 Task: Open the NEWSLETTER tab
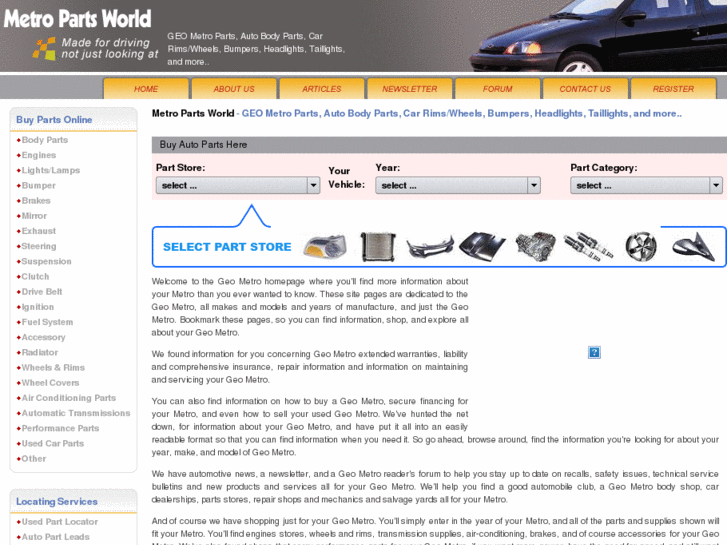point(410,89)
